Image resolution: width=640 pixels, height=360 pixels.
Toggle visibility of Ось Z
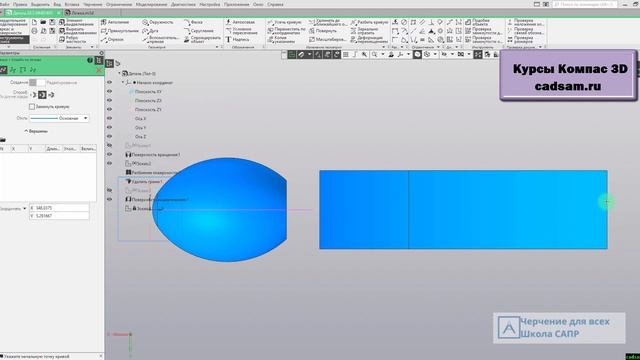[x=109, y=136]
